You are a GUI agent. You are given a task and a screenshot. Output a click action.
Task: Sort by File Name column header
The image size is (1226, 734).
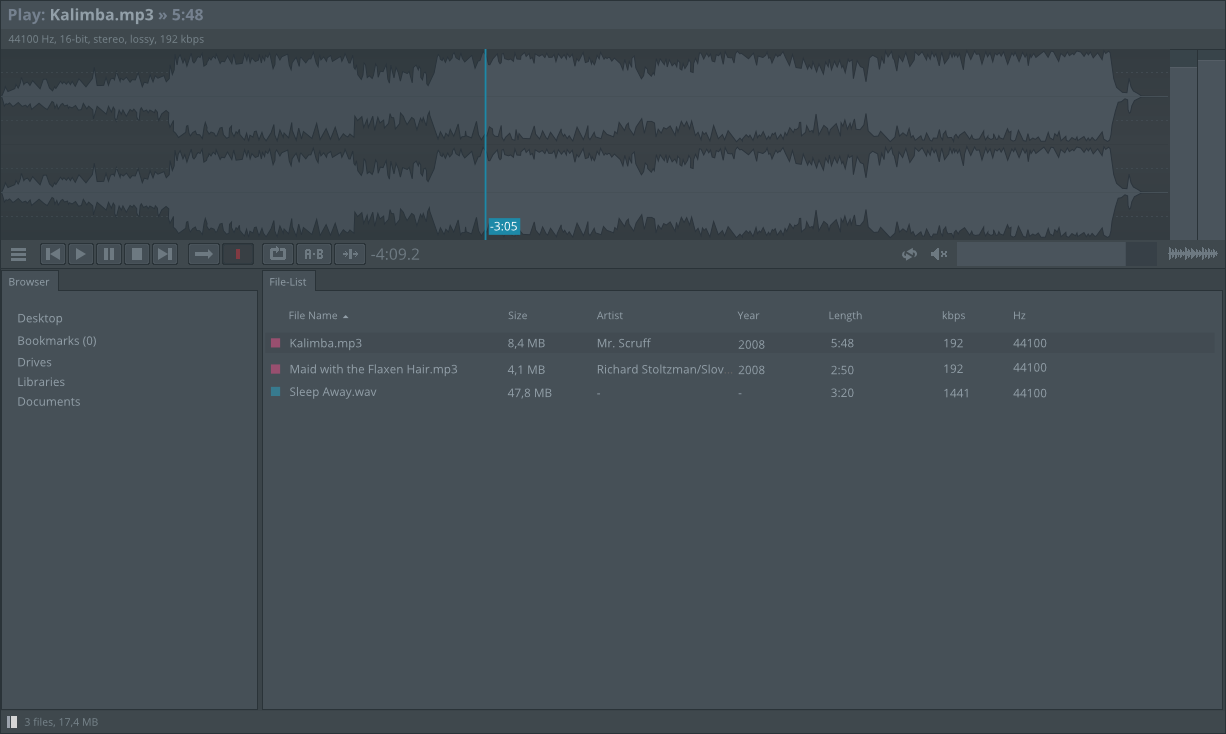point(313,315)
